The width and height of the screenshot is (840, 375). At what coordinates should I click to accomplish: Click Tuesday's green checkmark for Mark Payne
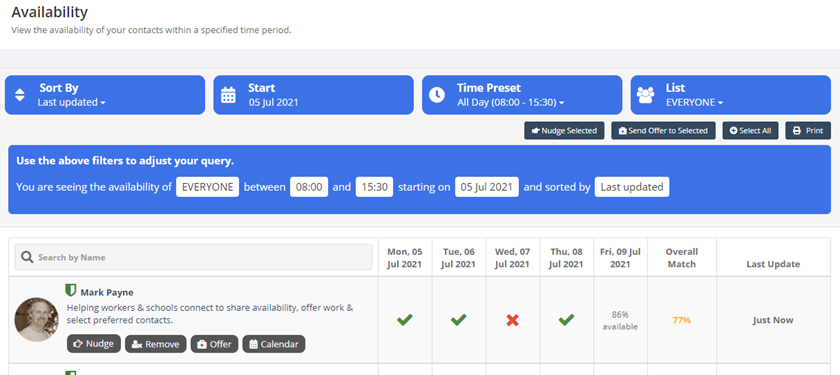pyautogui.click(x=459, y=320)
